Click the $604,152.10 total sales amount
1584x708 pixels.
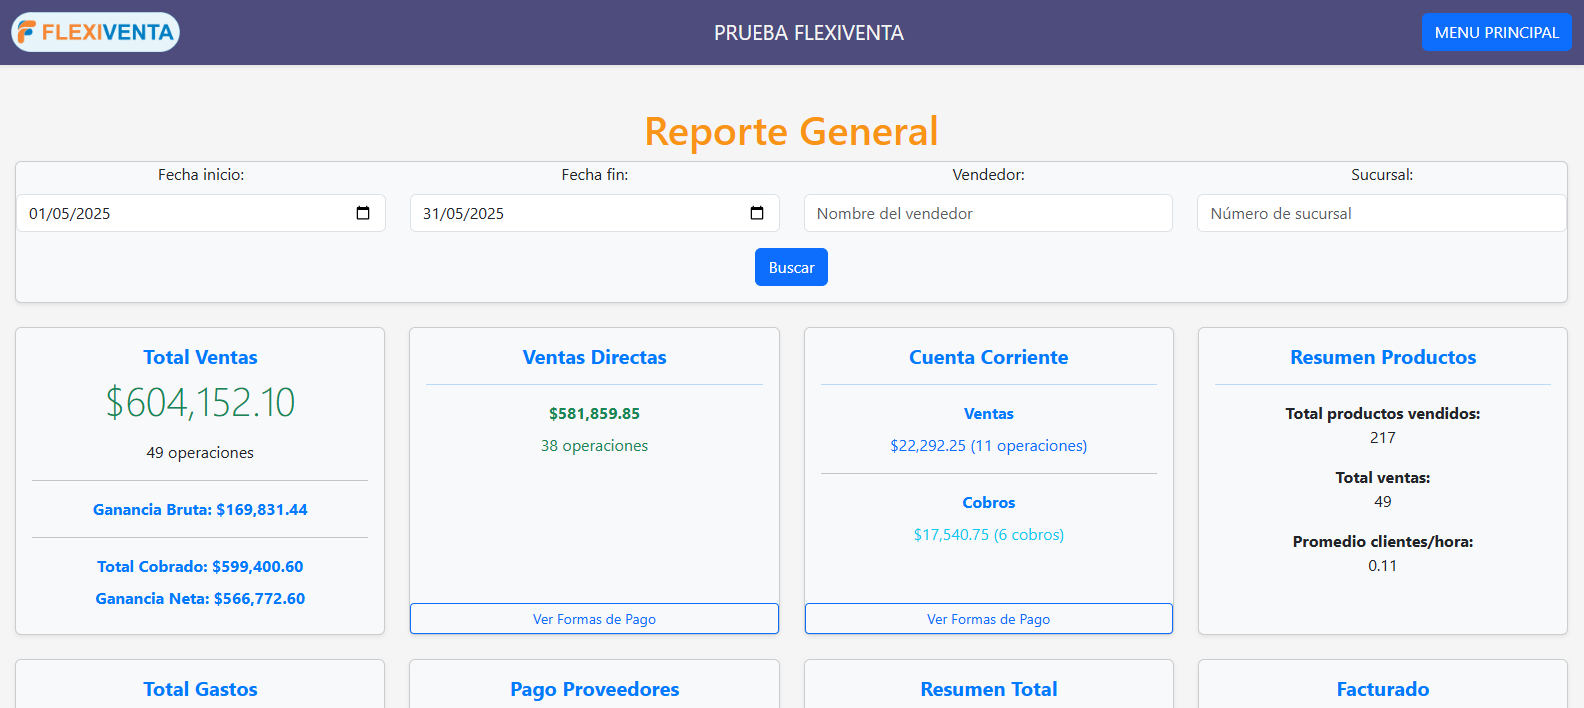[200, 402]
